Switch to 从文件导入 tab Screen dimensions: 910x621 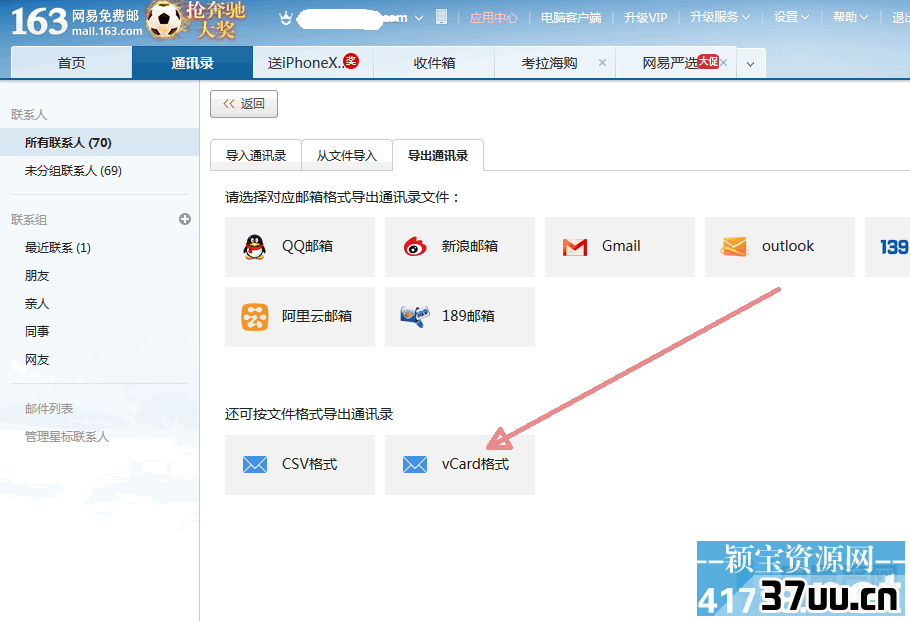coord(346,156)
